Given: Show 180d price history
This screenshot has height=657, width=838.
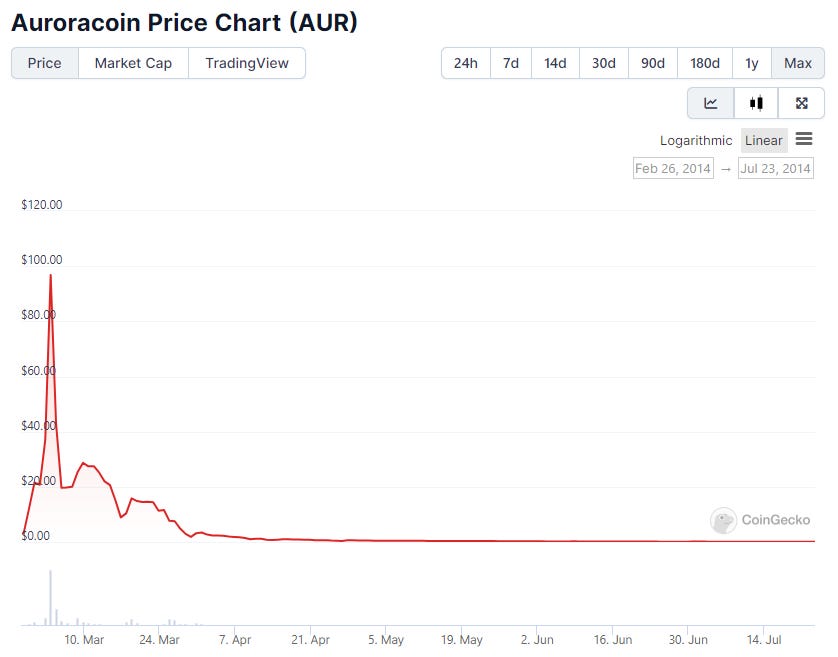Looking at the screenshot, I should [705, 63].
